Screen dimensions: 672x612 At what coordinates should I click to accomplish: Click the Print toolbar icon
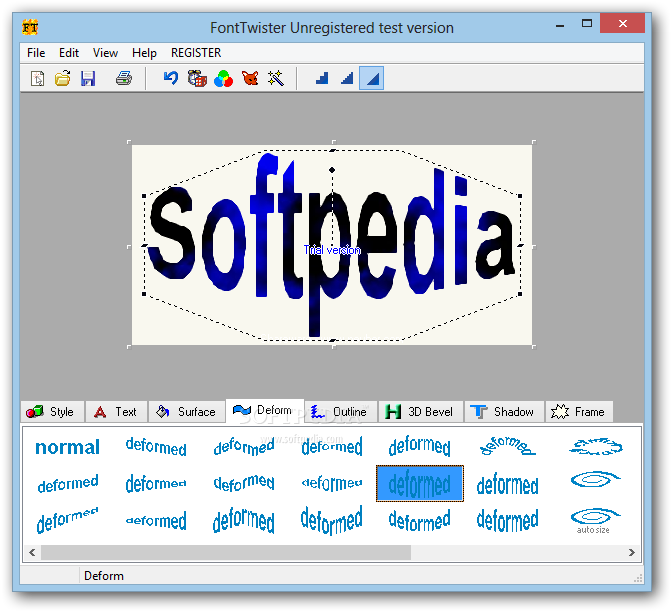[124, 79]
